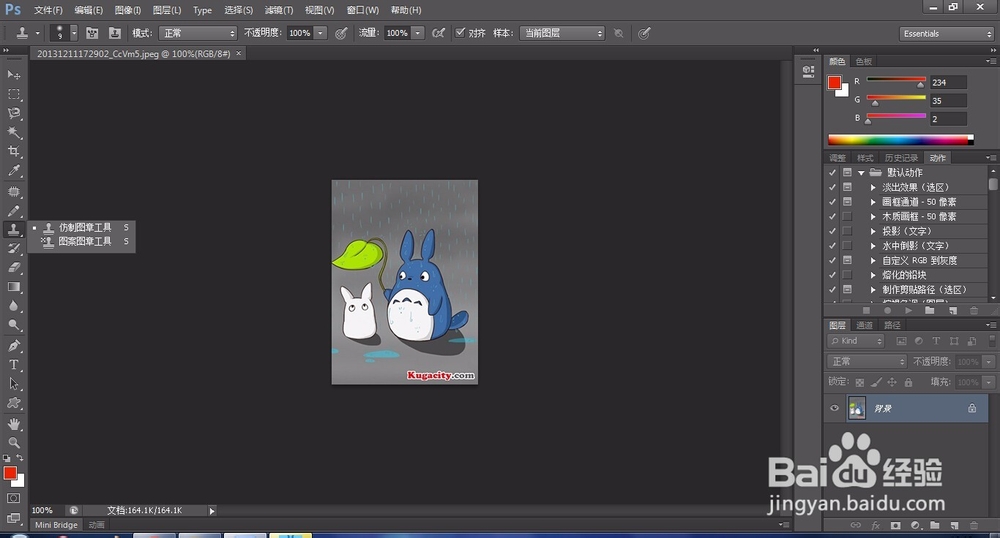Select the Zoom tool in toolbox
1000x538 pixels.
pyautogui.click(x=13, y=443)
